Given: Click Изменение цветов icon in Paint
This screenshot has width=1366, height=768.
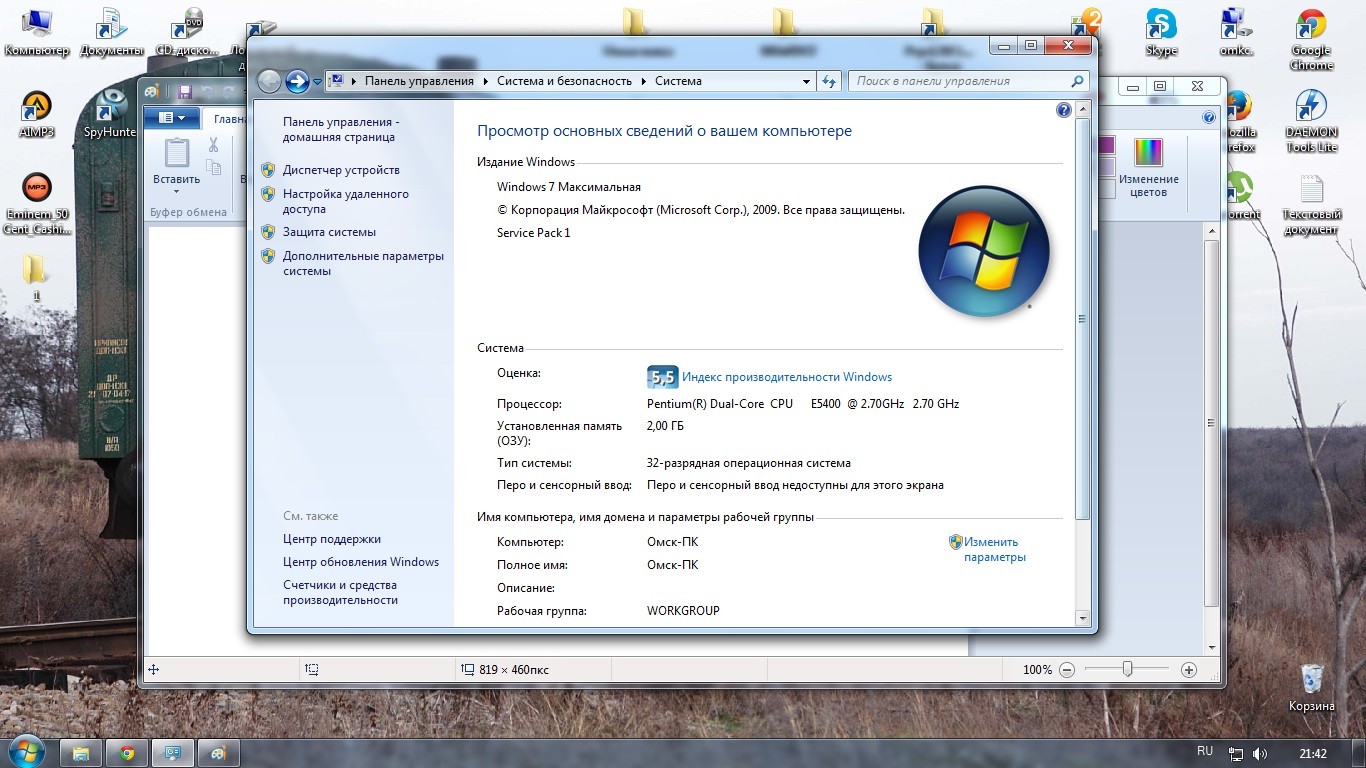Looking at the screenshot, I should (1148, 167).
